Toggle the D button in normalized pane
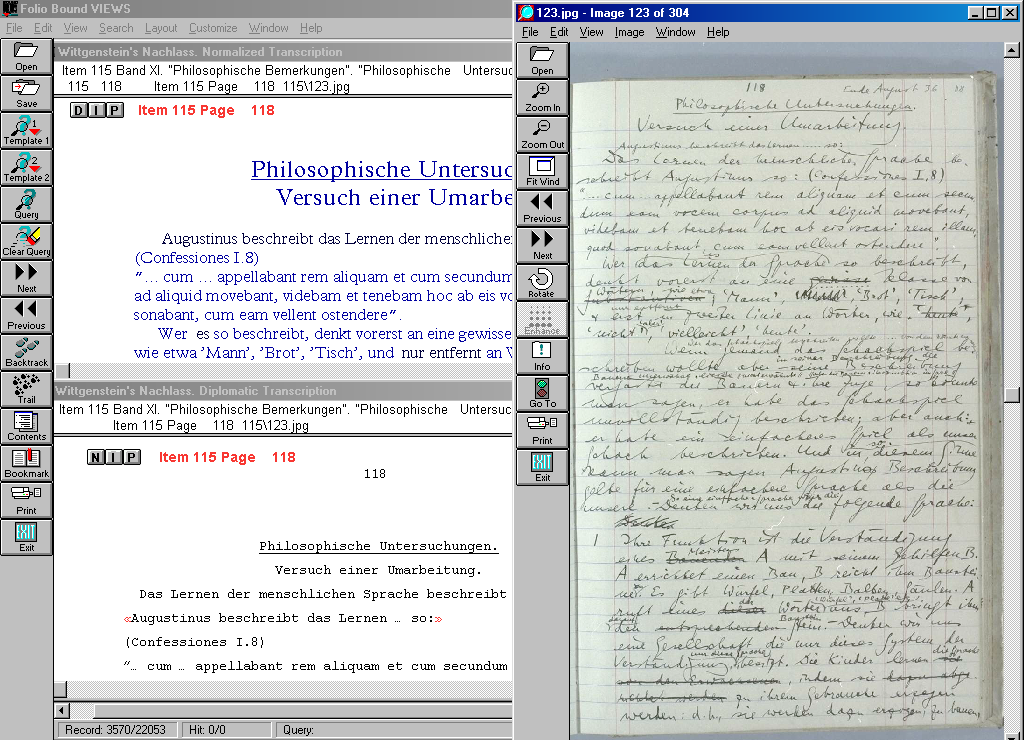 (x=79, y=110)
